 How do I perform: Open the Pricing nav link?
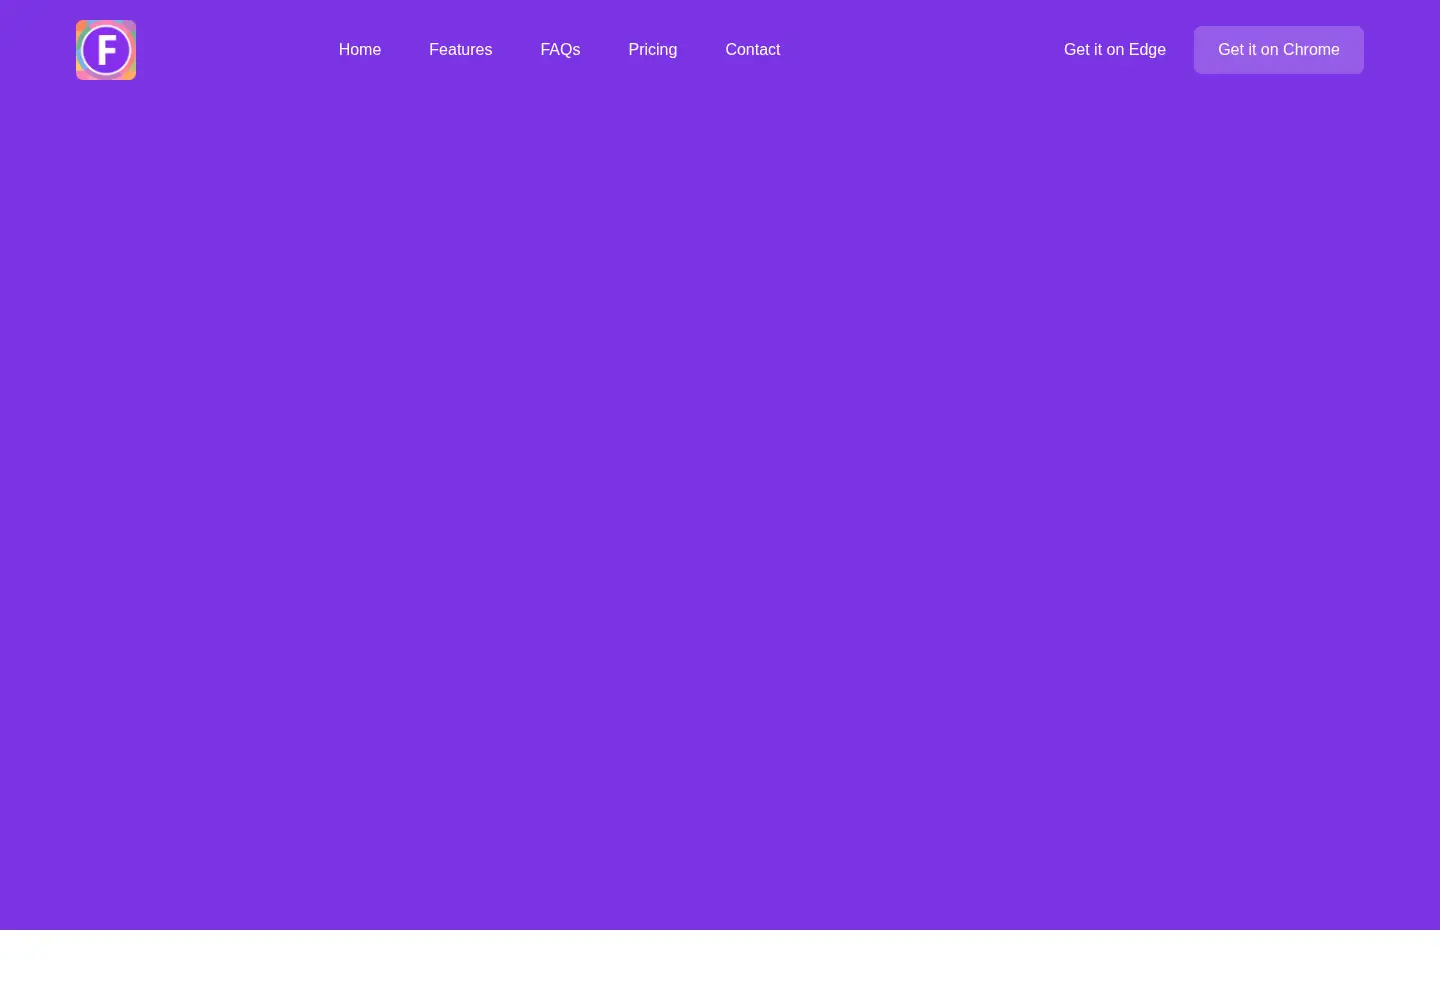653,50
